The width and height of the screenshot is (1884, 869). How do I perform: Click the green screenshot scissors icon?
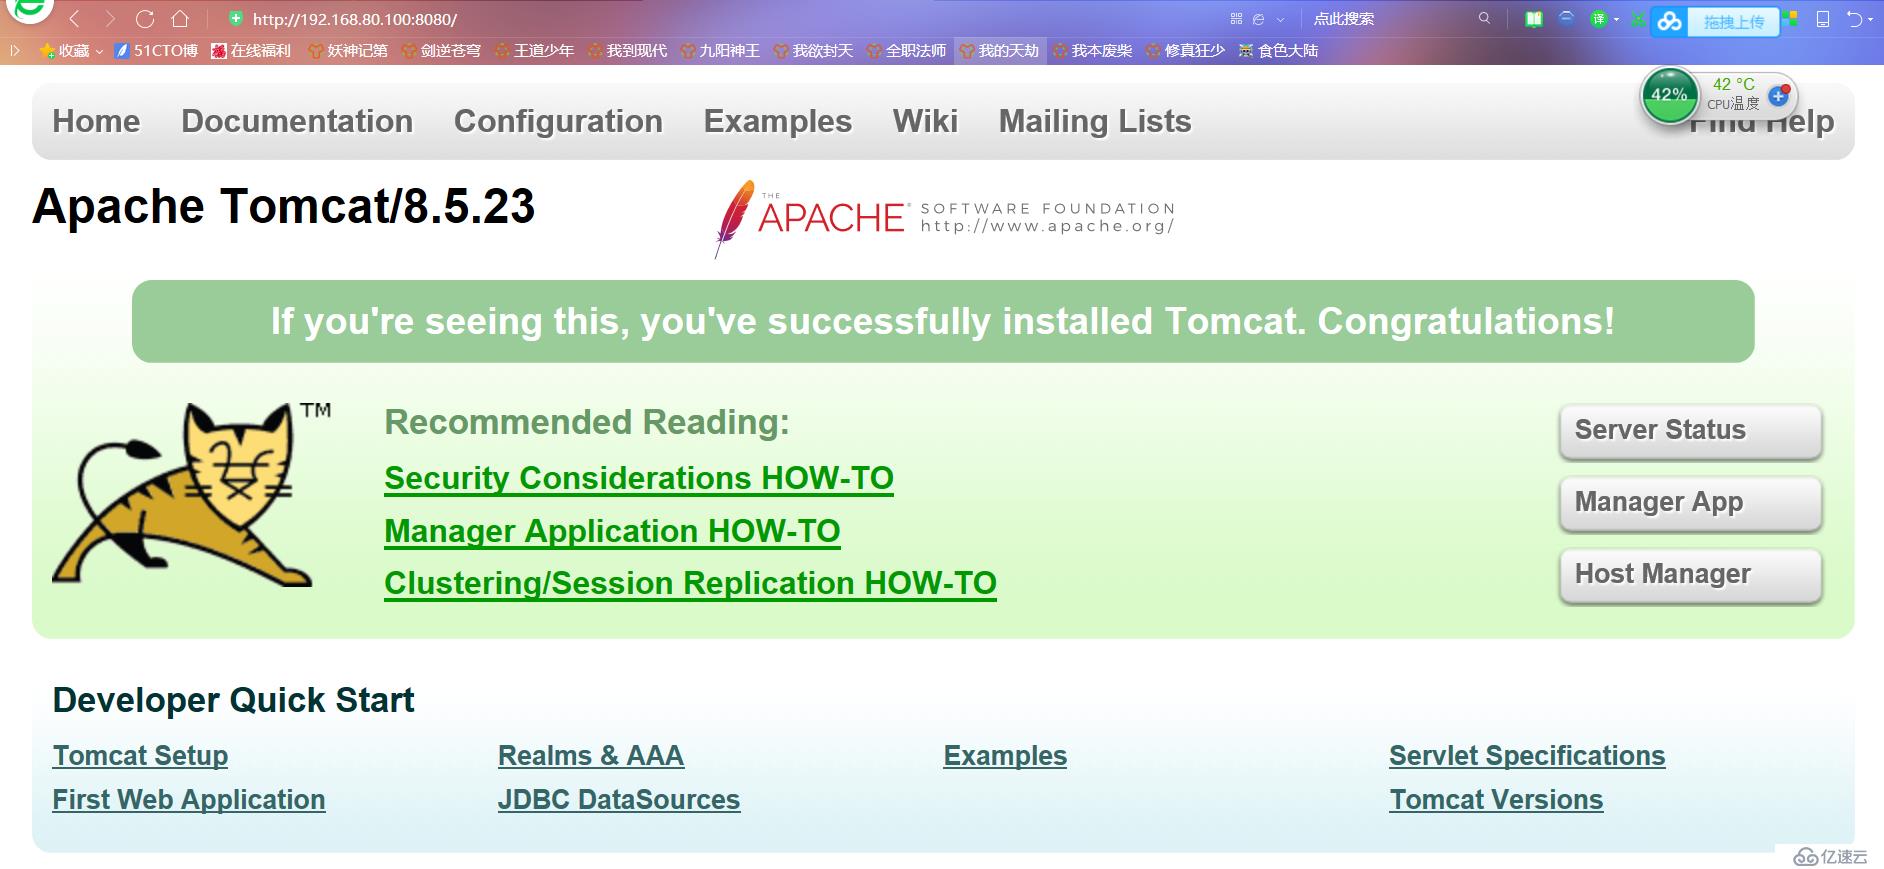1638,19
